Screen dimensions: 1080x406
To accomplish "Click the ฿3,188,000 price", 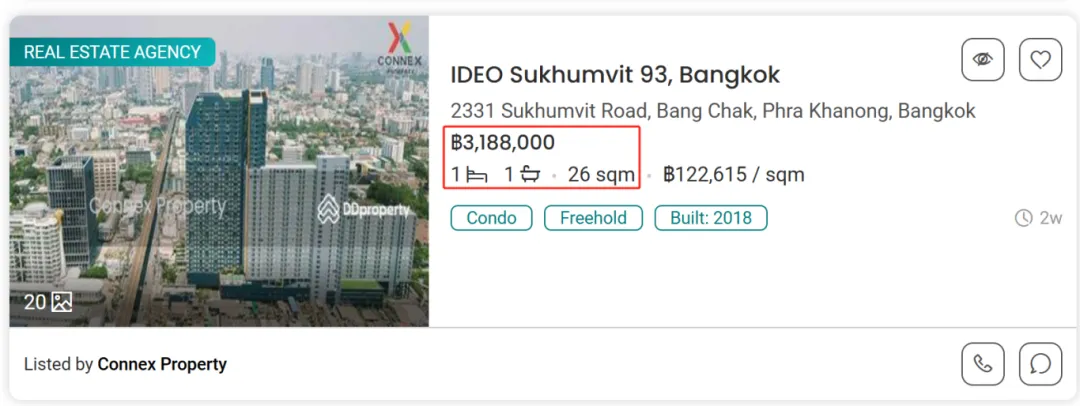I will point(503,143).
